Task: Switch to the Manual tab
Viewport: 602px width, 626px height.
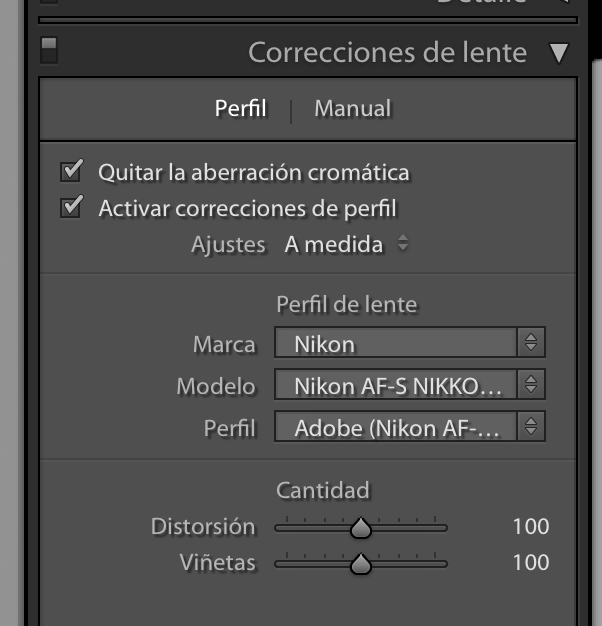Action: coord(352,108)
